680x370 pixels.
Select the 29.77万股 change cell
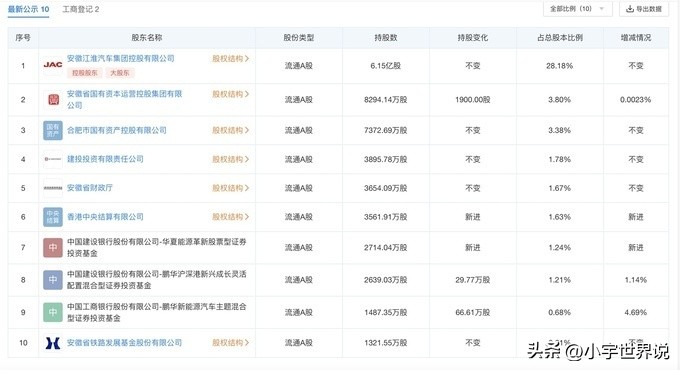473,280
